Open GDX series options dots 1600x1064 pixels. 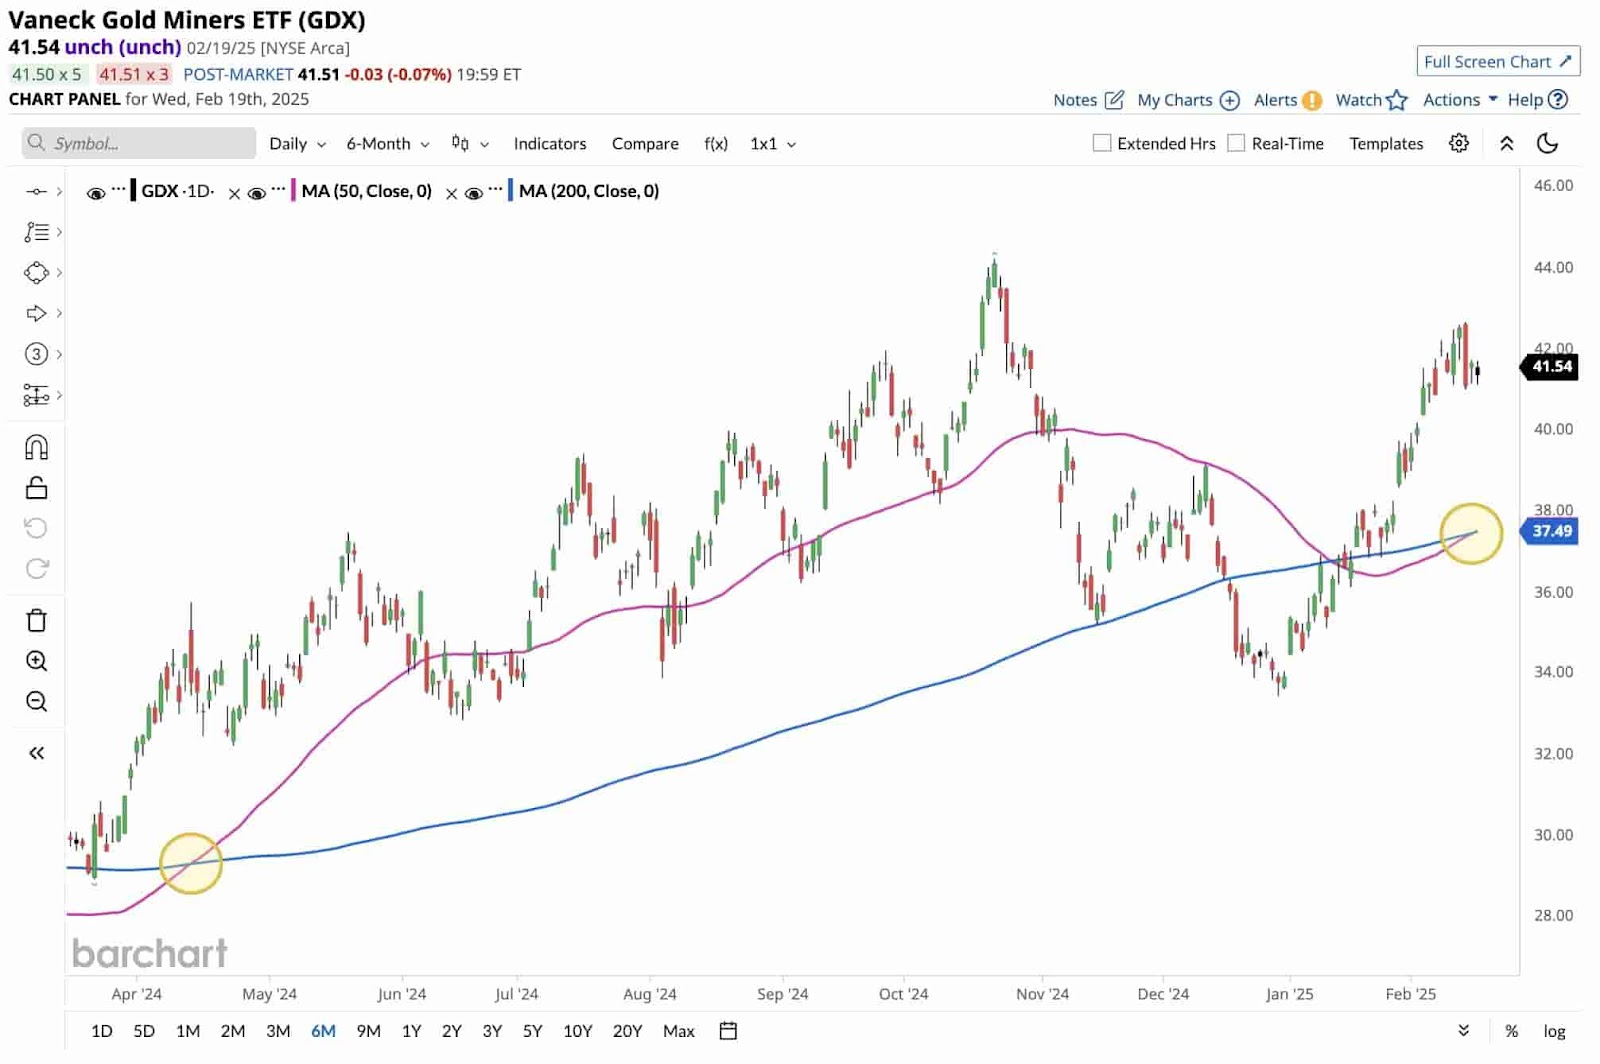pyautogui.click(x=119, y=189)
